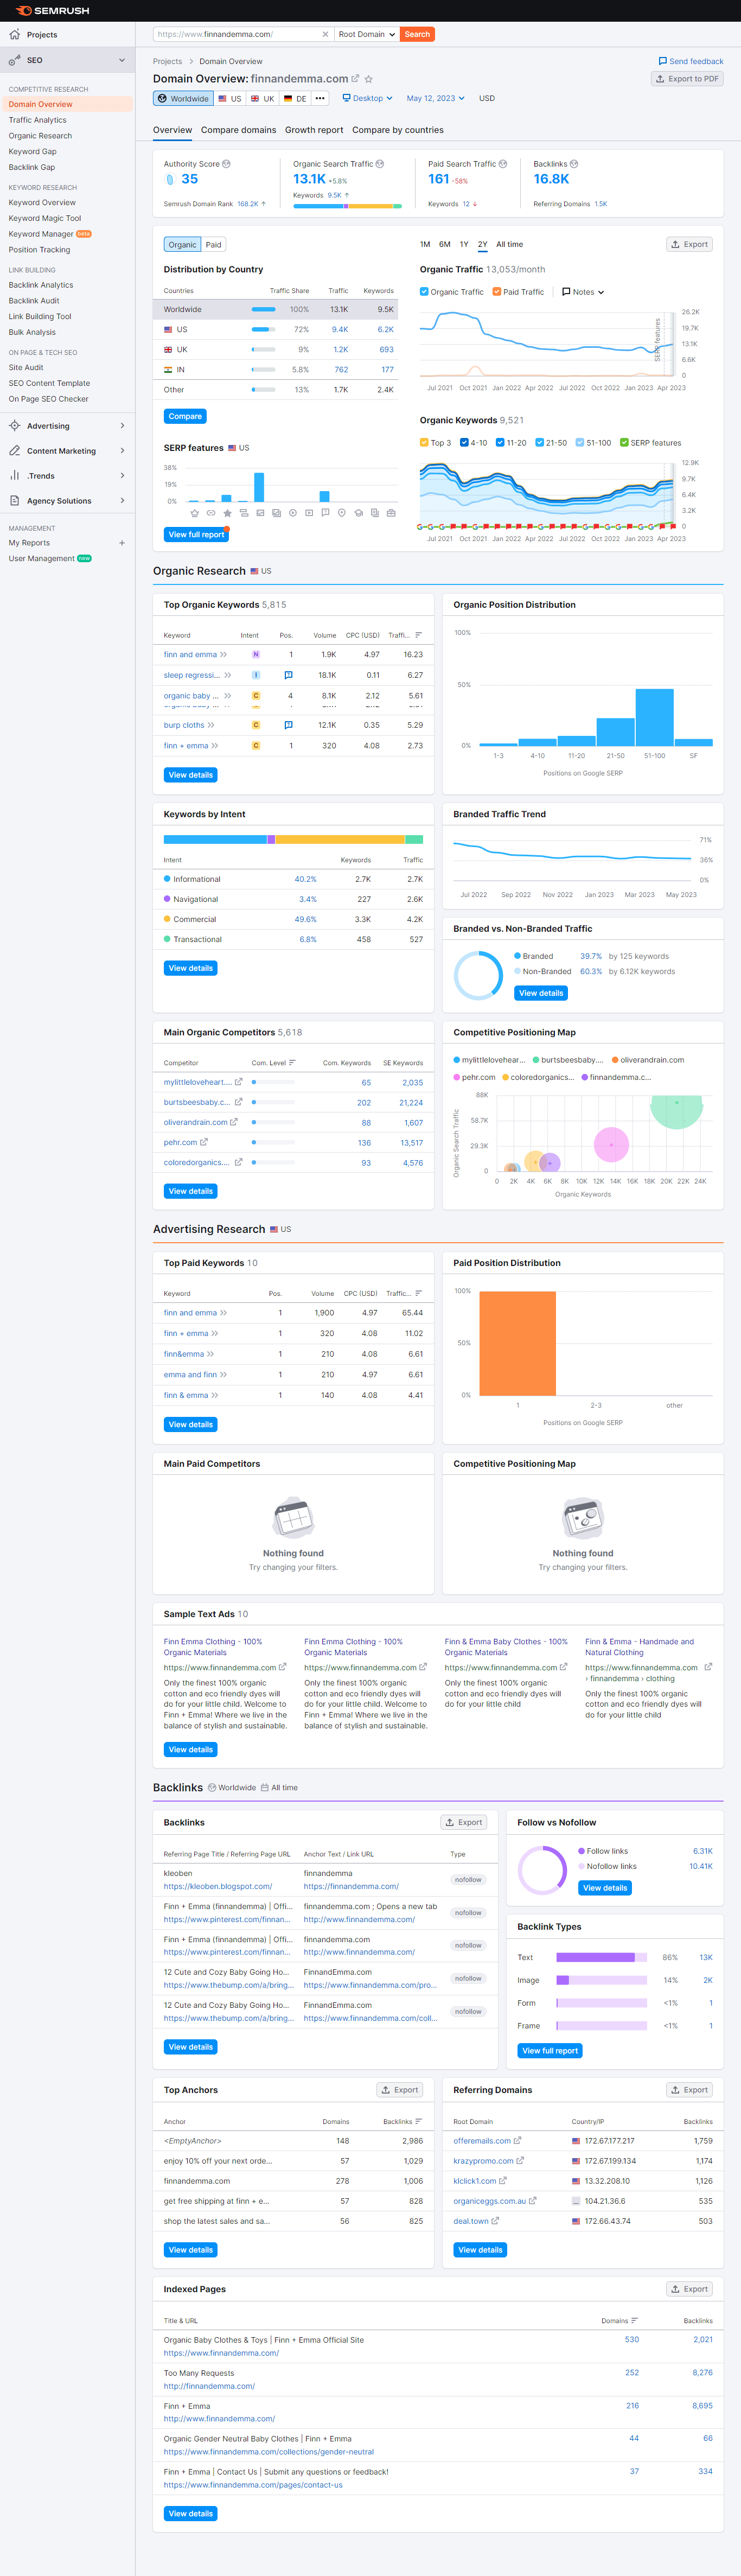Expand Advertising sidebar menu
This screenshot has width=741, height=2576.
point(122,425)
